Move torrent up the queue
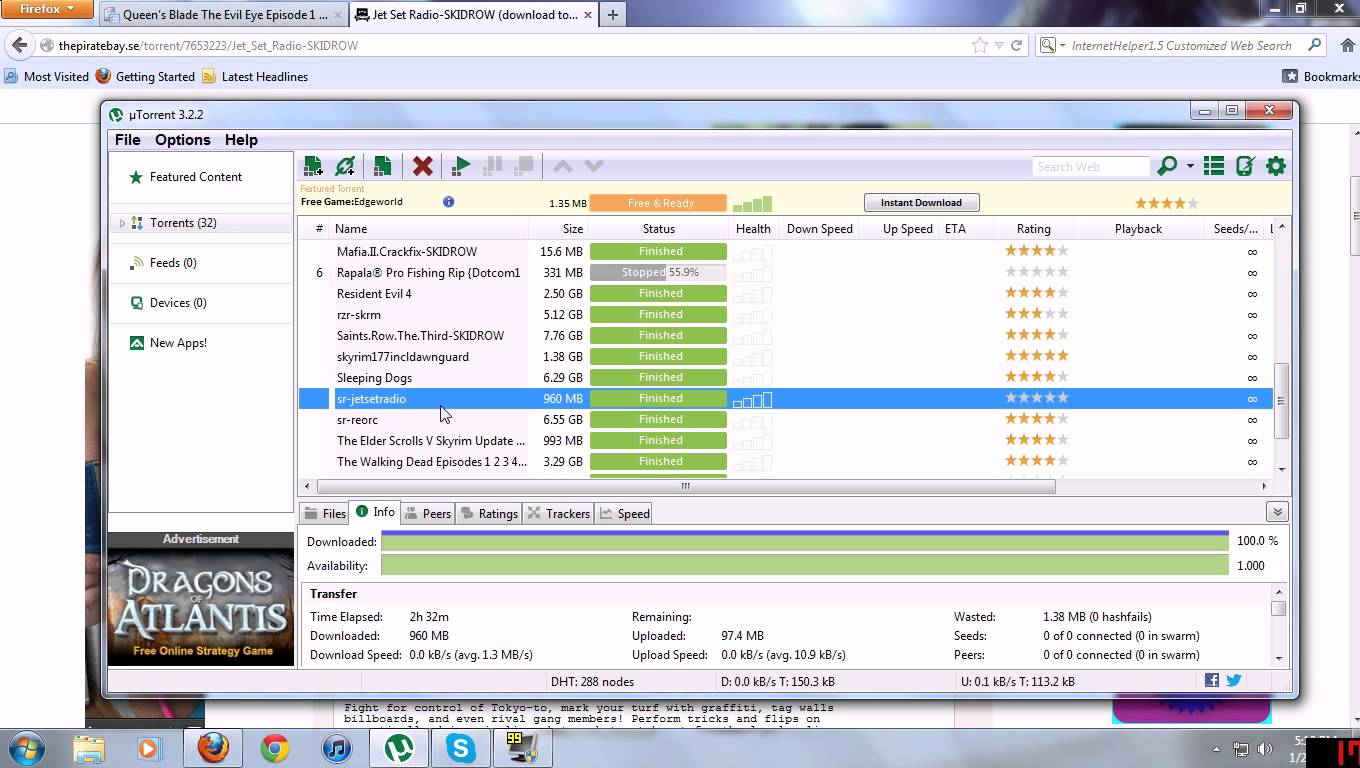The image size is (1360, 768). 563,166
